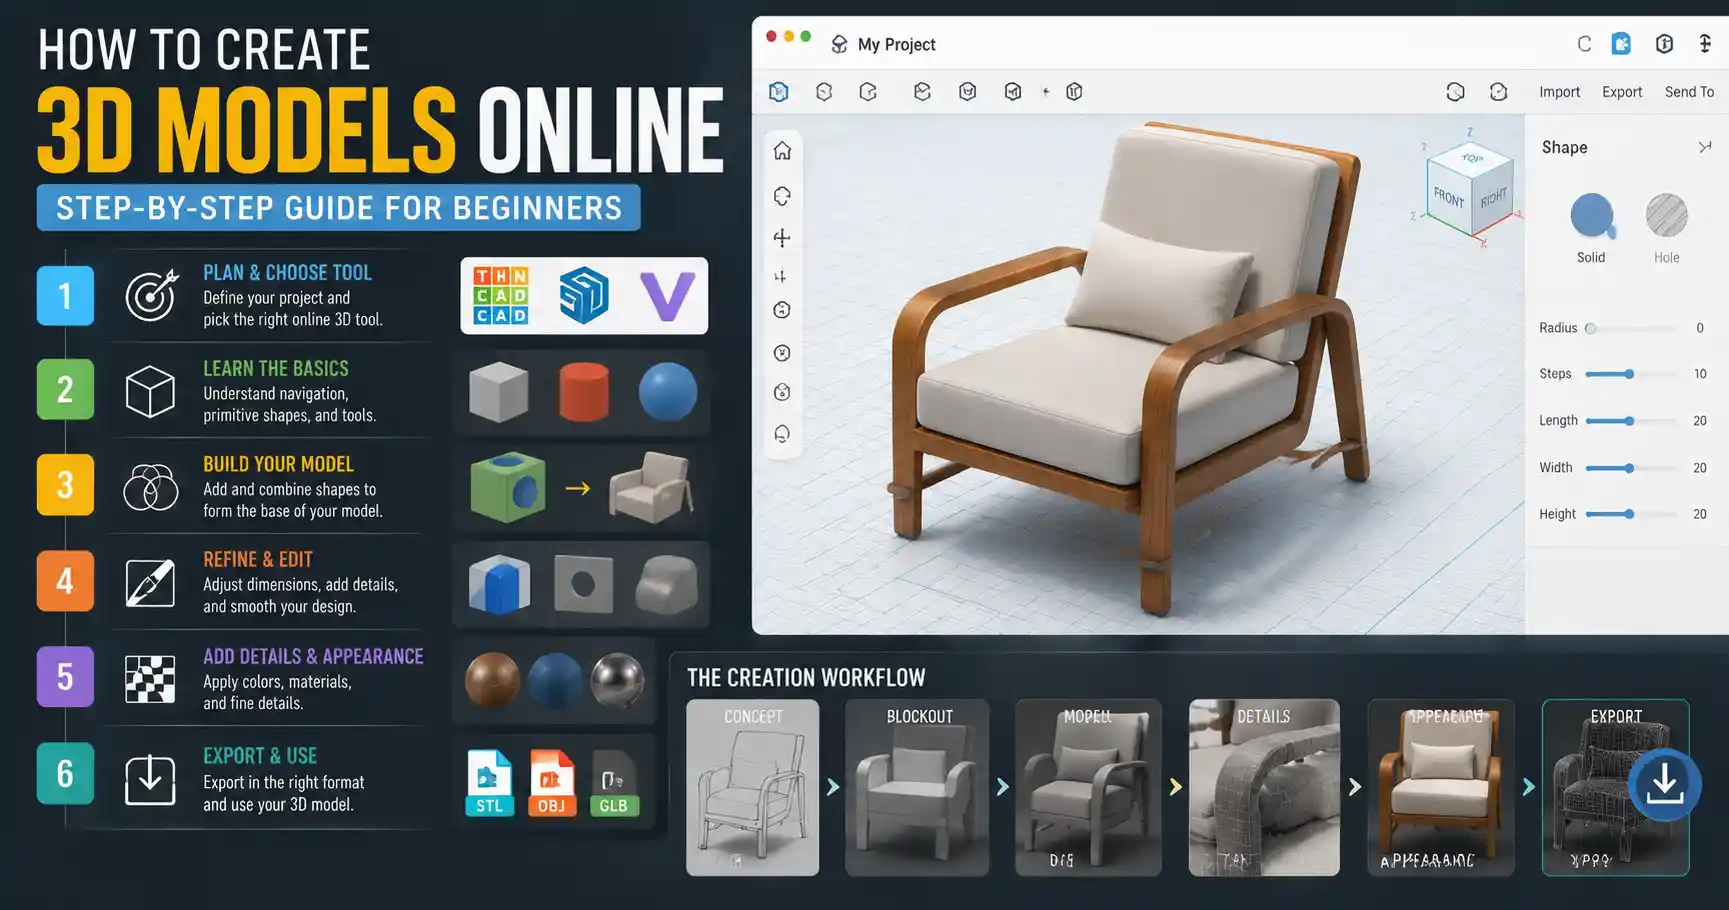The width and height of the screenshot is (1729, 910).
Task: Click the gray cube primitive shape
Action: click(x=498, y=391)
